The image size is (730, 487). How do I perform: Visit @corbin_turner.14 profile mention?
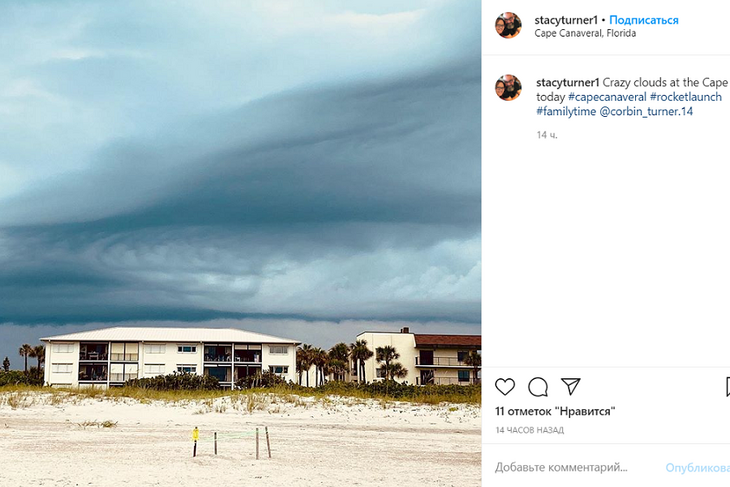[646, 111]
